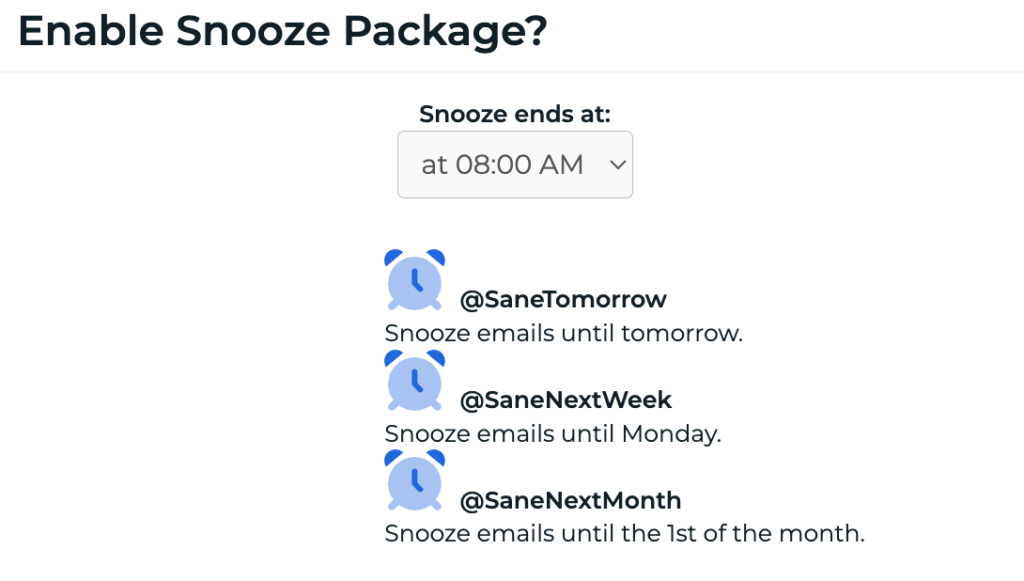
Task: Click "AM" inside the time dropdown
Action: 562,165
